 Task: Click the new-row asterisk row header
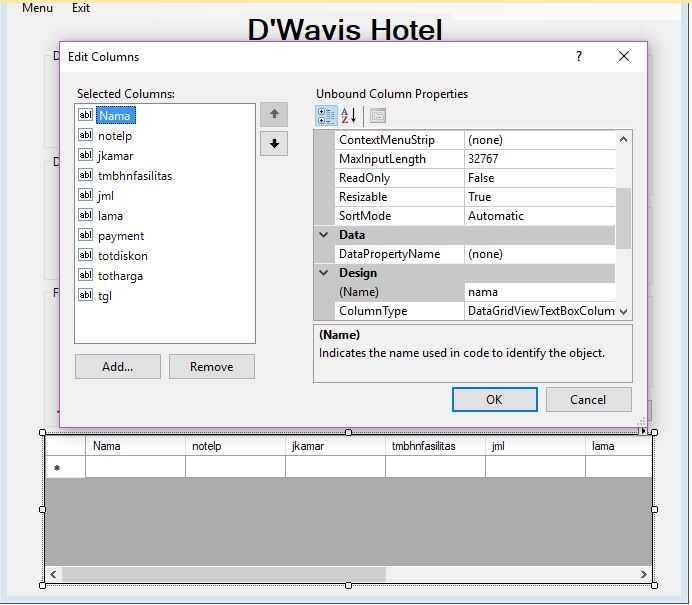(65, 467)
